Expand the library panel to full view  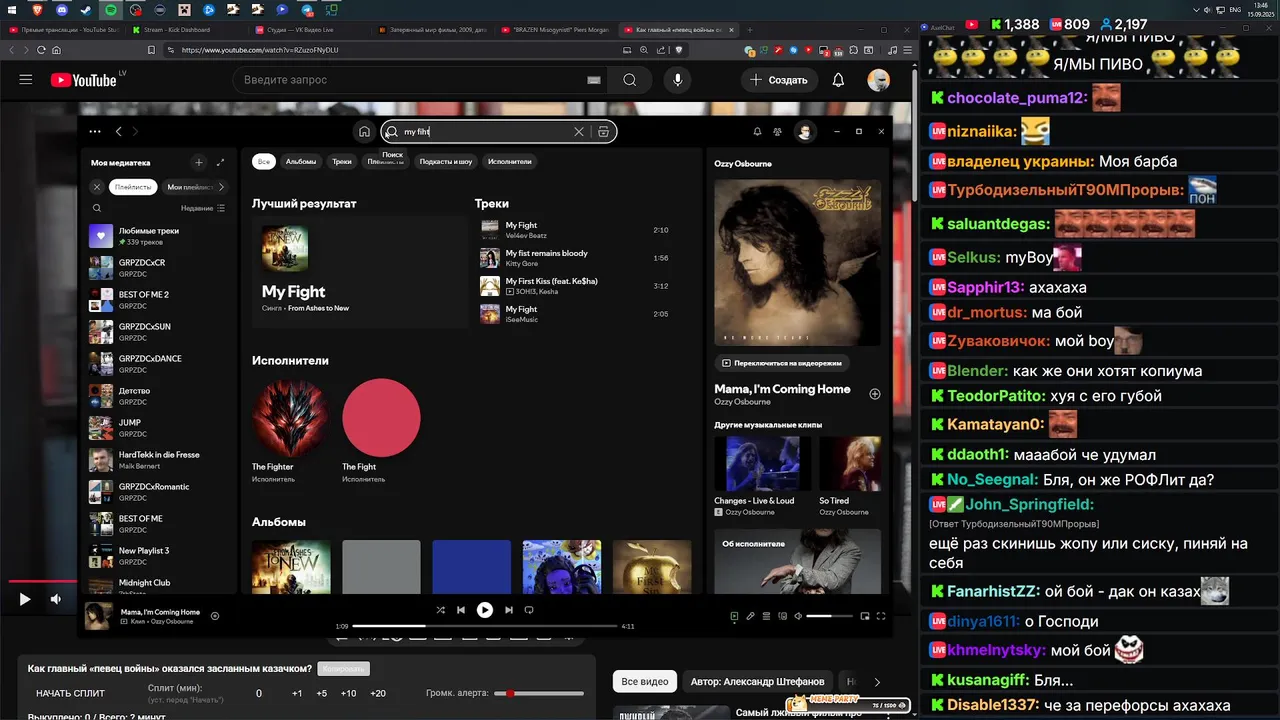pyautogui.click(x=220, y=162)
